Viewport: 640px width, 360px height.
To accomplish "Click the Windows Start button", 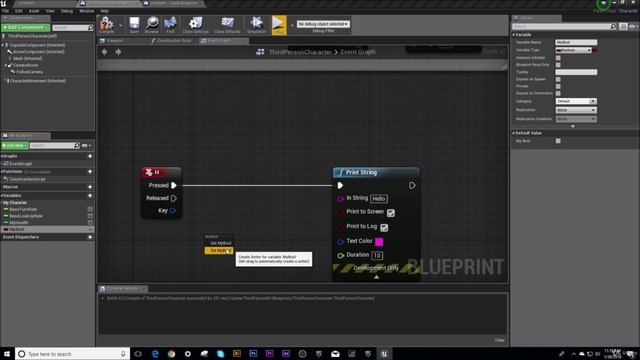I will [x=7, y=354].
